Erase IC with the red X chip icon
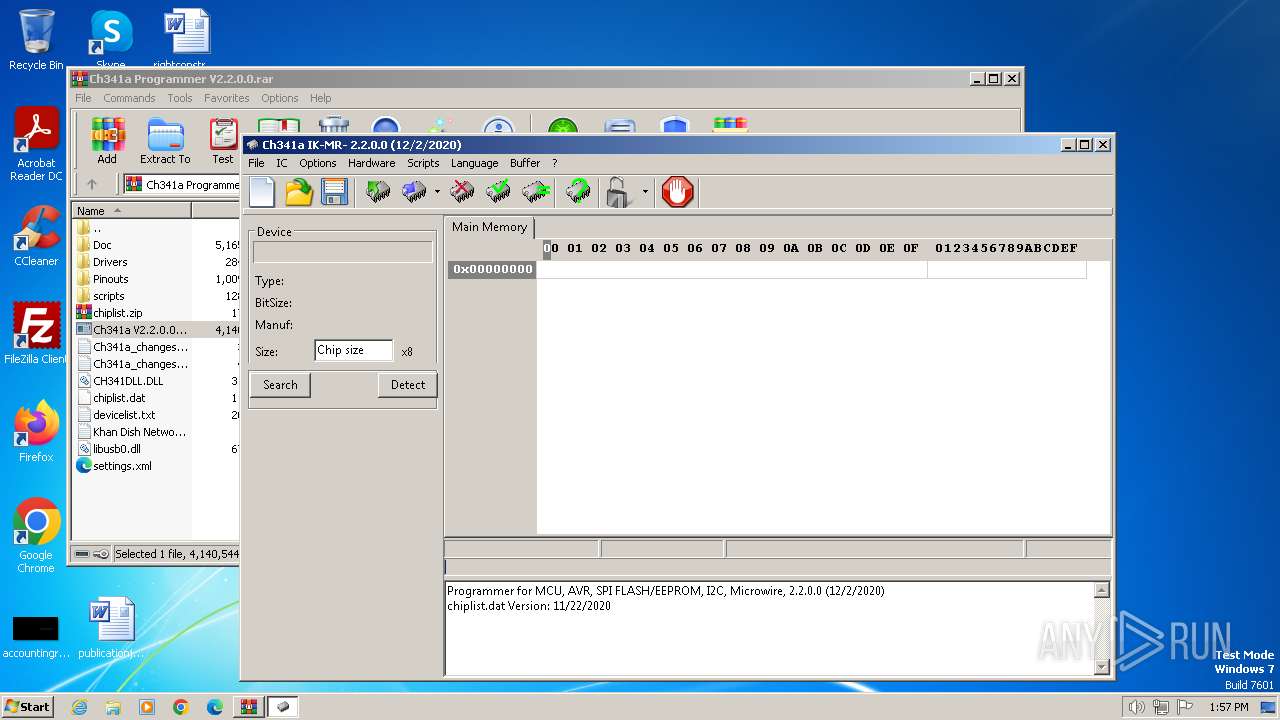1280x720 pixels. point(462,192)
